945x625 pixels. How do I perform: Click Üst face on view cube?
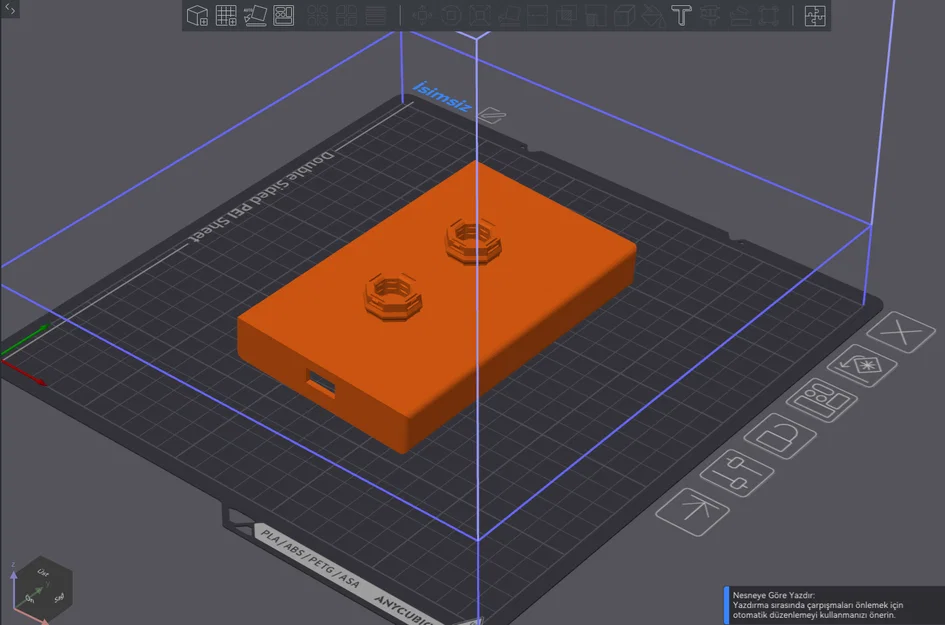tap(42, 572)
